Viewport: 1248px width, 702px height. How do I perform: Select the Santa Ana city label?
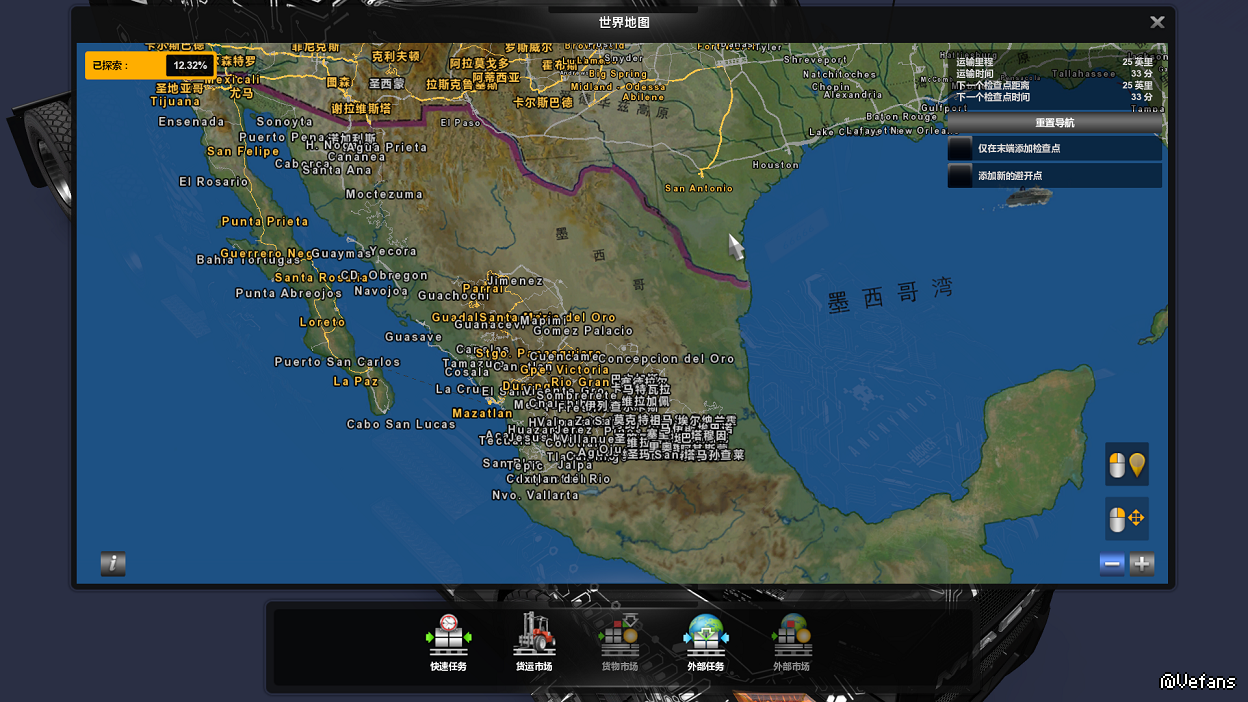tap(337, 170)
